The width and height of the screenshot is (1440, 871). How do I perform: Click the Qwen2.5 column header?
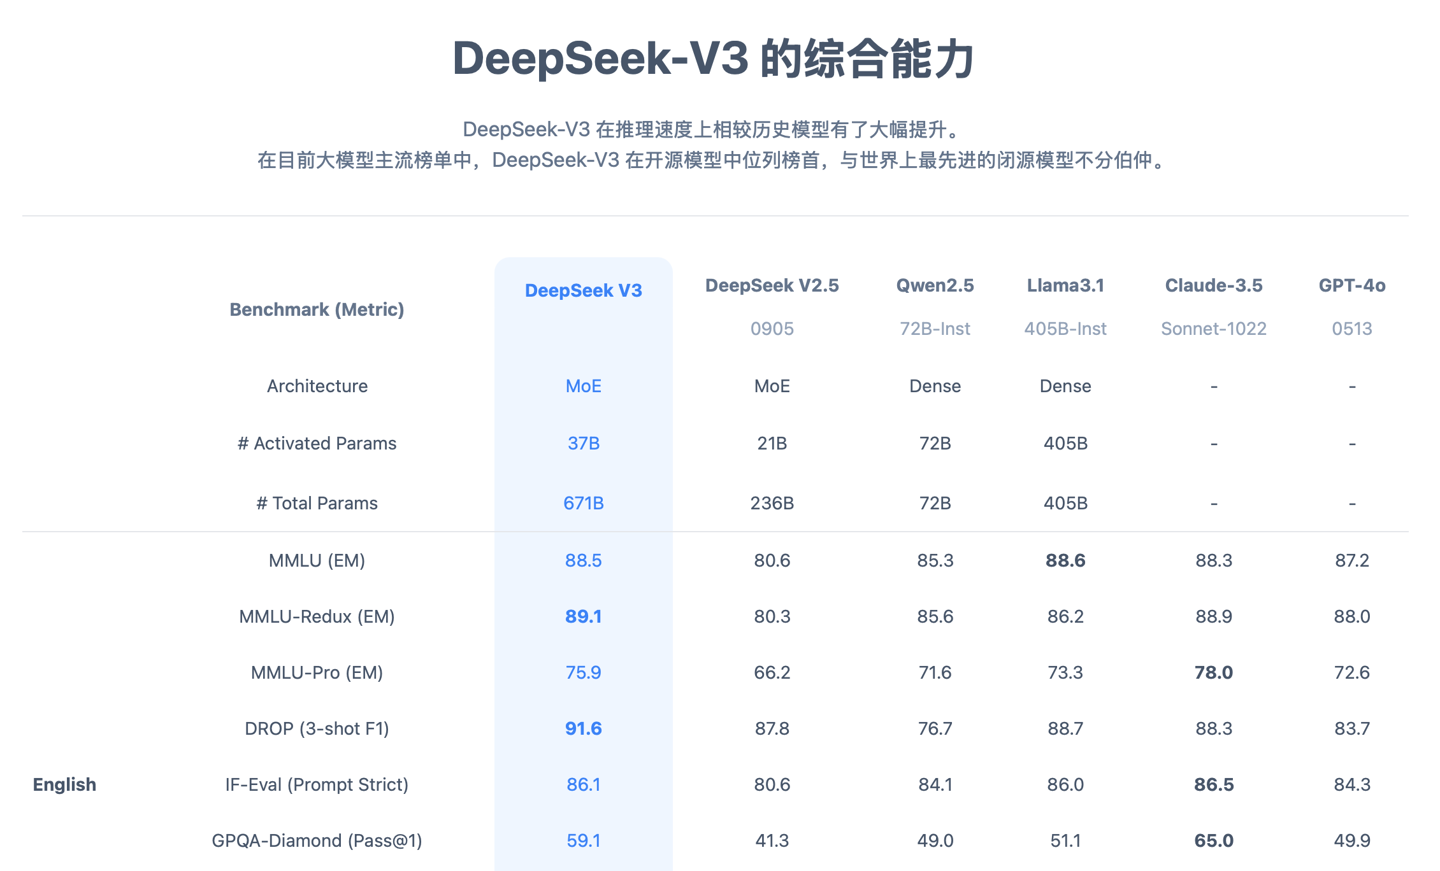(x=934, y=286)
